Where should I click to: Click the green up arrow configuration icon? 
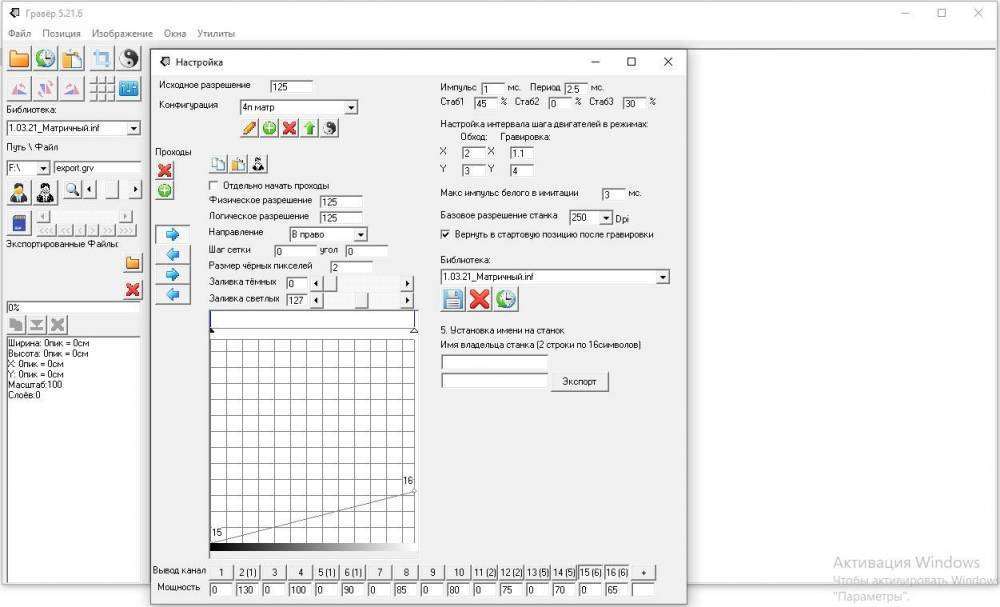tap(310, 128)
